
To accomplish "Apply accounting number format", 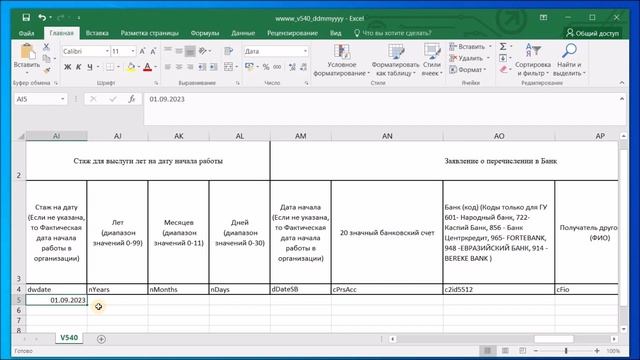I will [x=249, y=67].
